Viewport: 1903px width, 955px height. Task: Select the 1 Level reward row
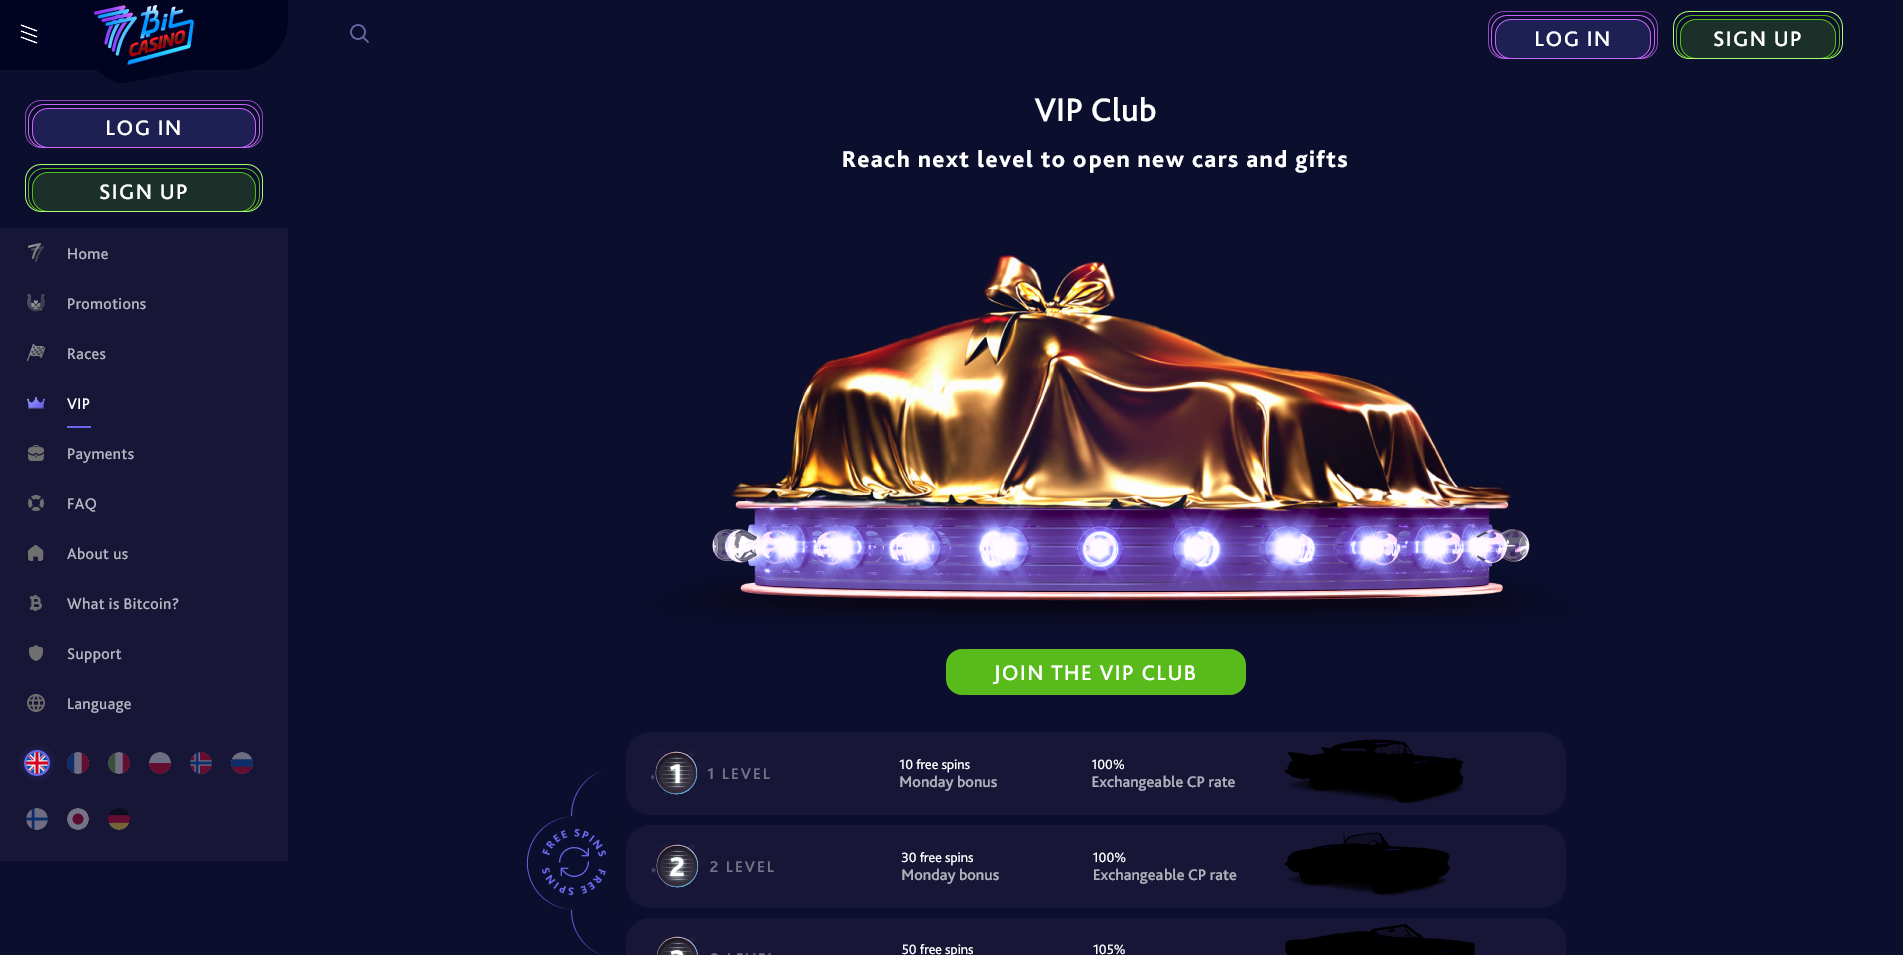tap(1095, 773)
